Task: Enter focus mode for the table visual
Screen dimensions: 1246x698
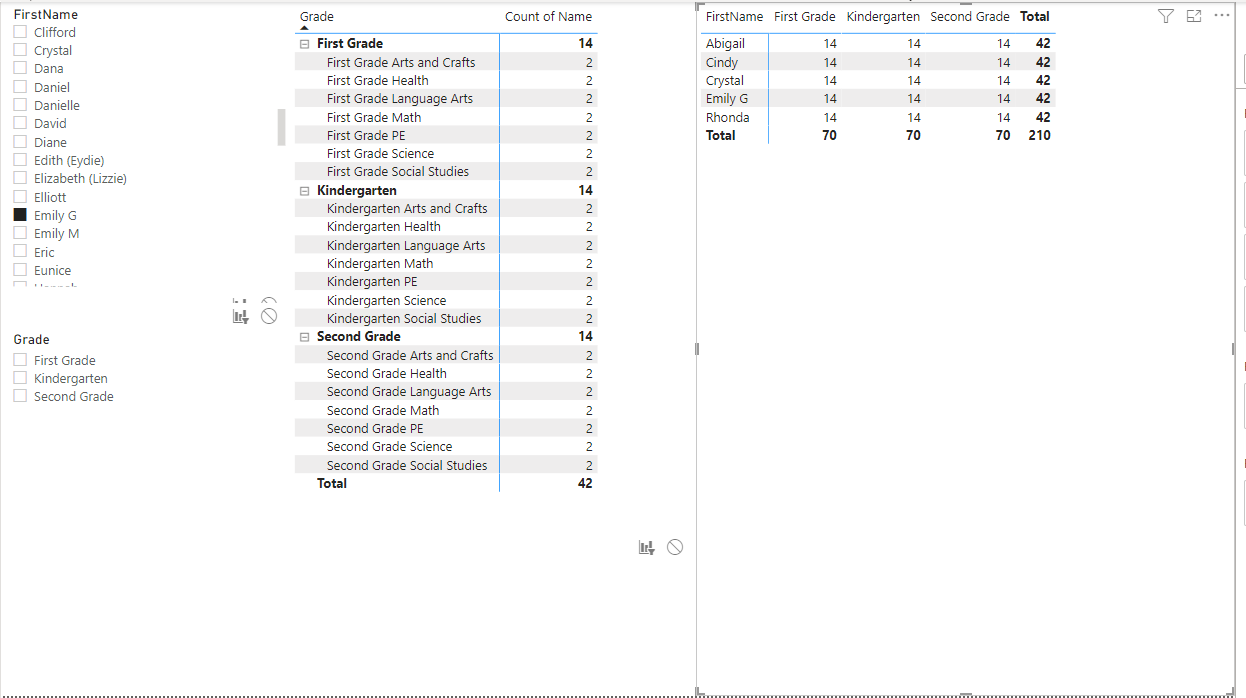Action: click(1194, 16)
